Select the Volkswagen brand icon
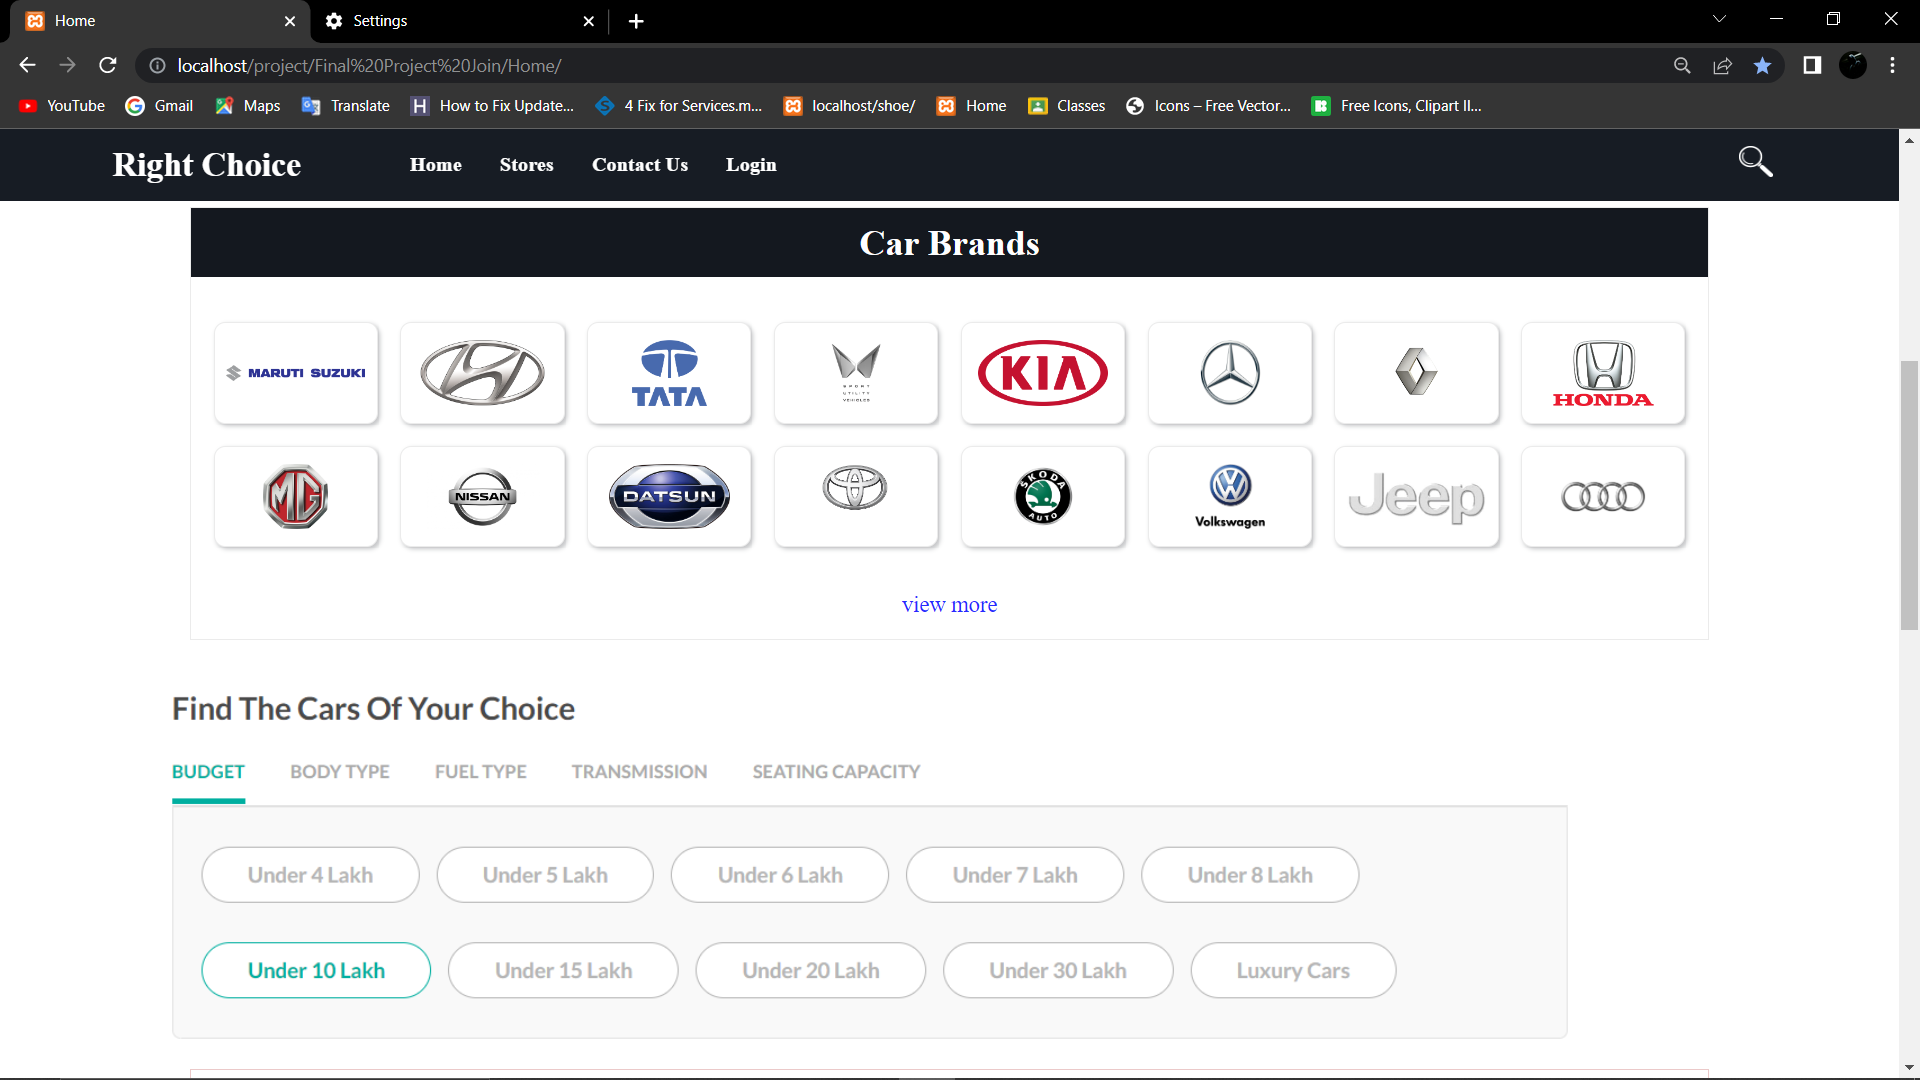Viewport: 1920px width, 1080px height. click(x=1230, y=496)
